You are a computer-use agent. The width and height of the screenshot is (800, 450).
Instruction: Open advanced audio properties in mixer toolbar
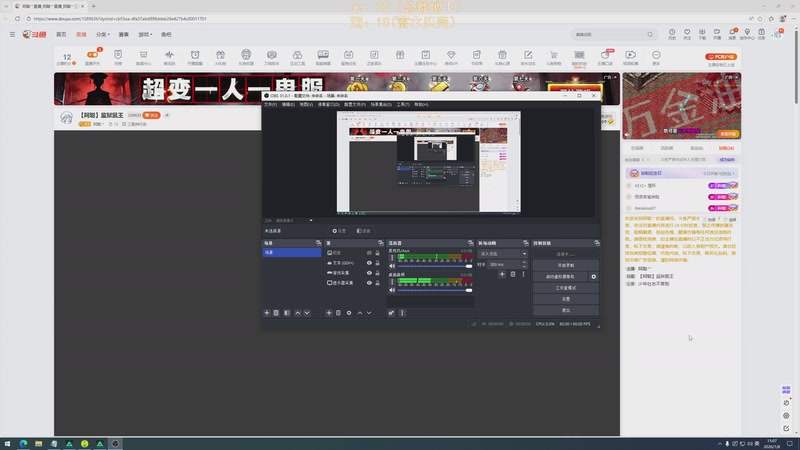tap(391, 313)
